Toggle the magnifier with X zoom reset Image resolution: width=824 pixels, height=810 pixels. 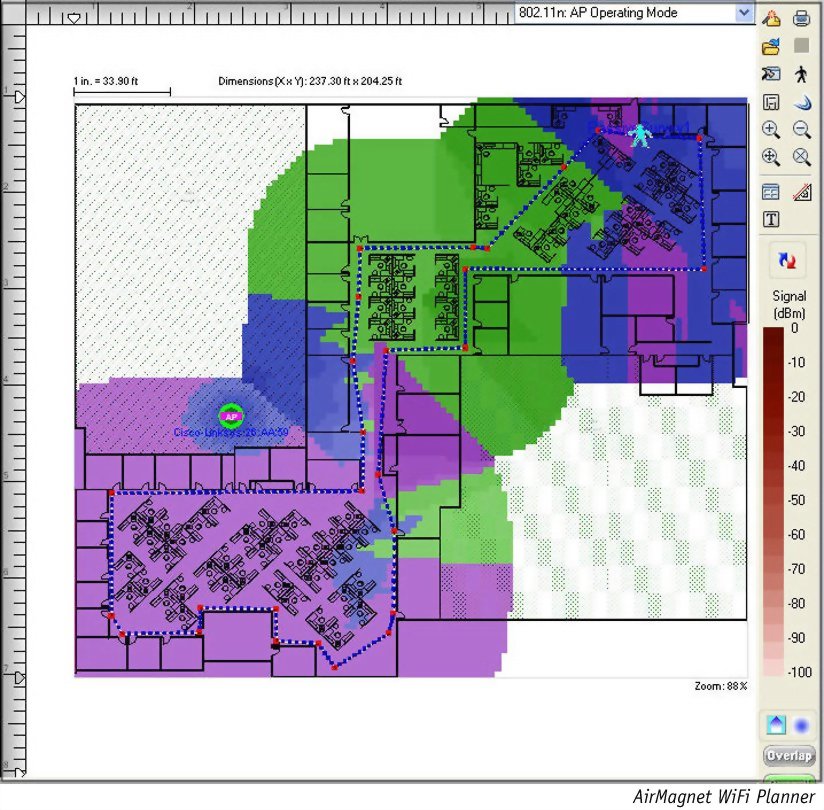pos(801,157)
